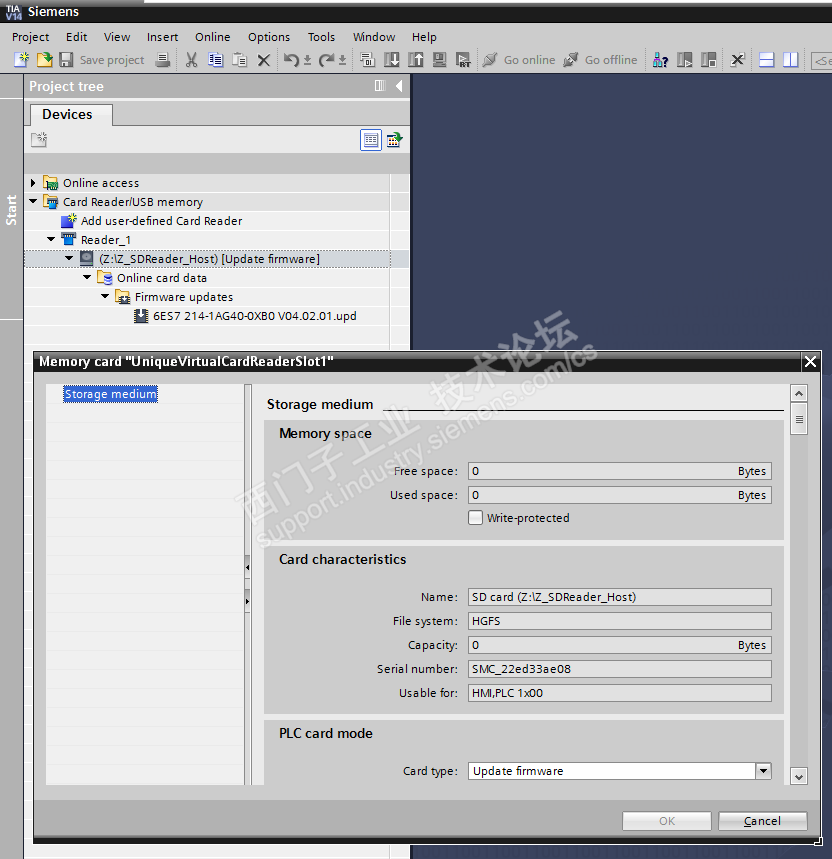The width and height of the screenshot is (832, 859).
Task: Click the dialog scrollbar thumb
Action: point(799,419)
